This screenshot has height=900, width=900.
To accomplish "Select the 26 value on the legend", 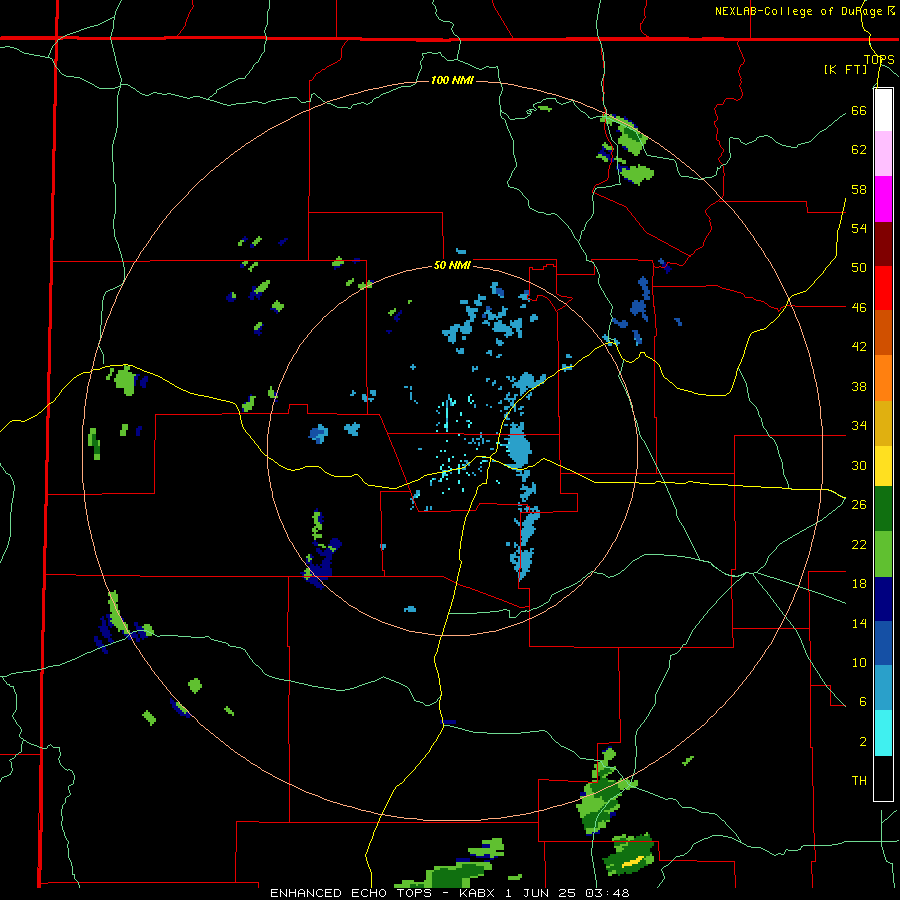I will click(859, 505).
